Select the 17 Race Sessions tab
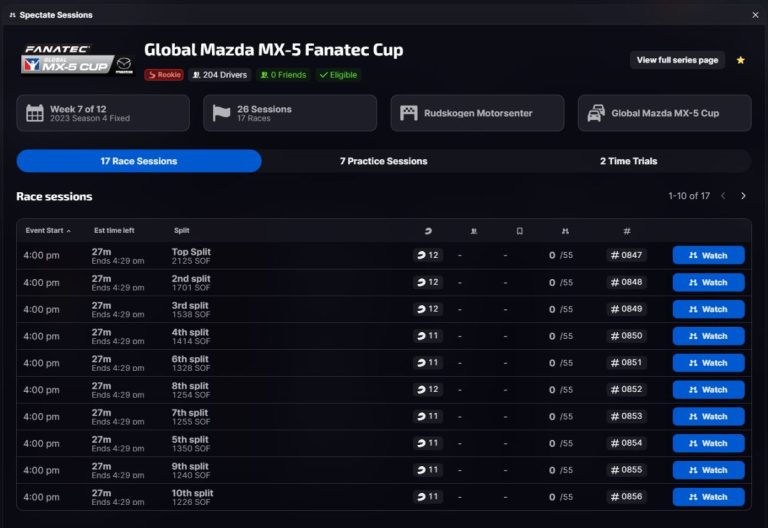The image size is (768, 528). click(x=139, y=161)
